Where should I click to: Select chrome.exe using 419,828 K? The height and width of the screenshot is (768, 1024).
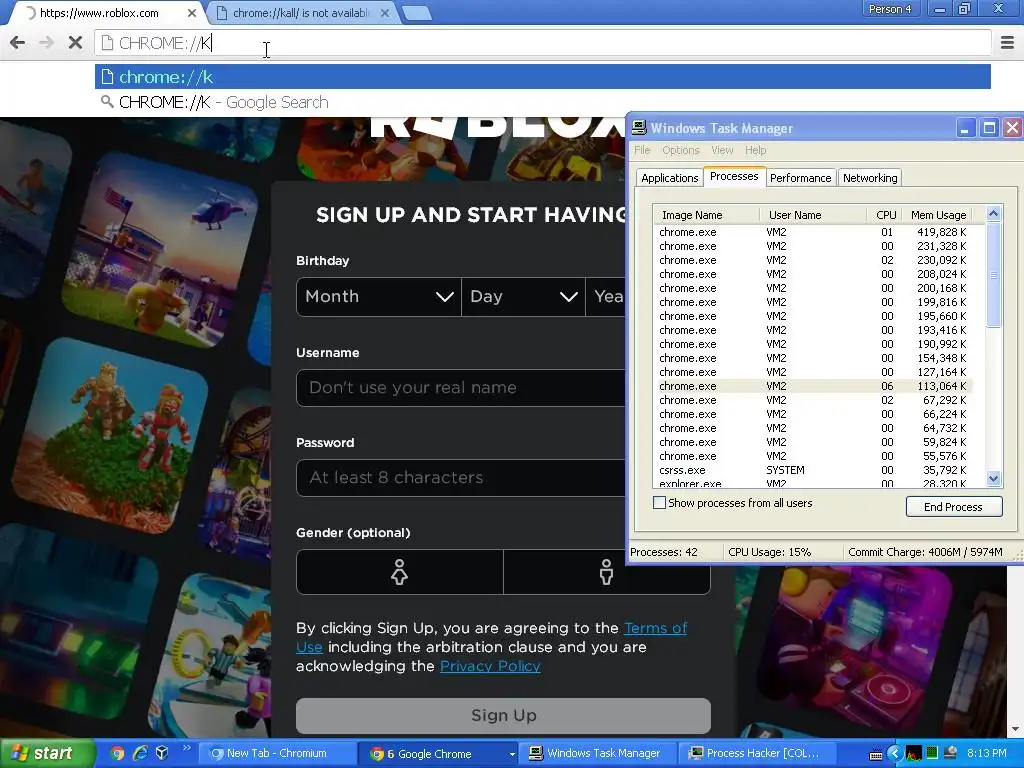[813, 232]
